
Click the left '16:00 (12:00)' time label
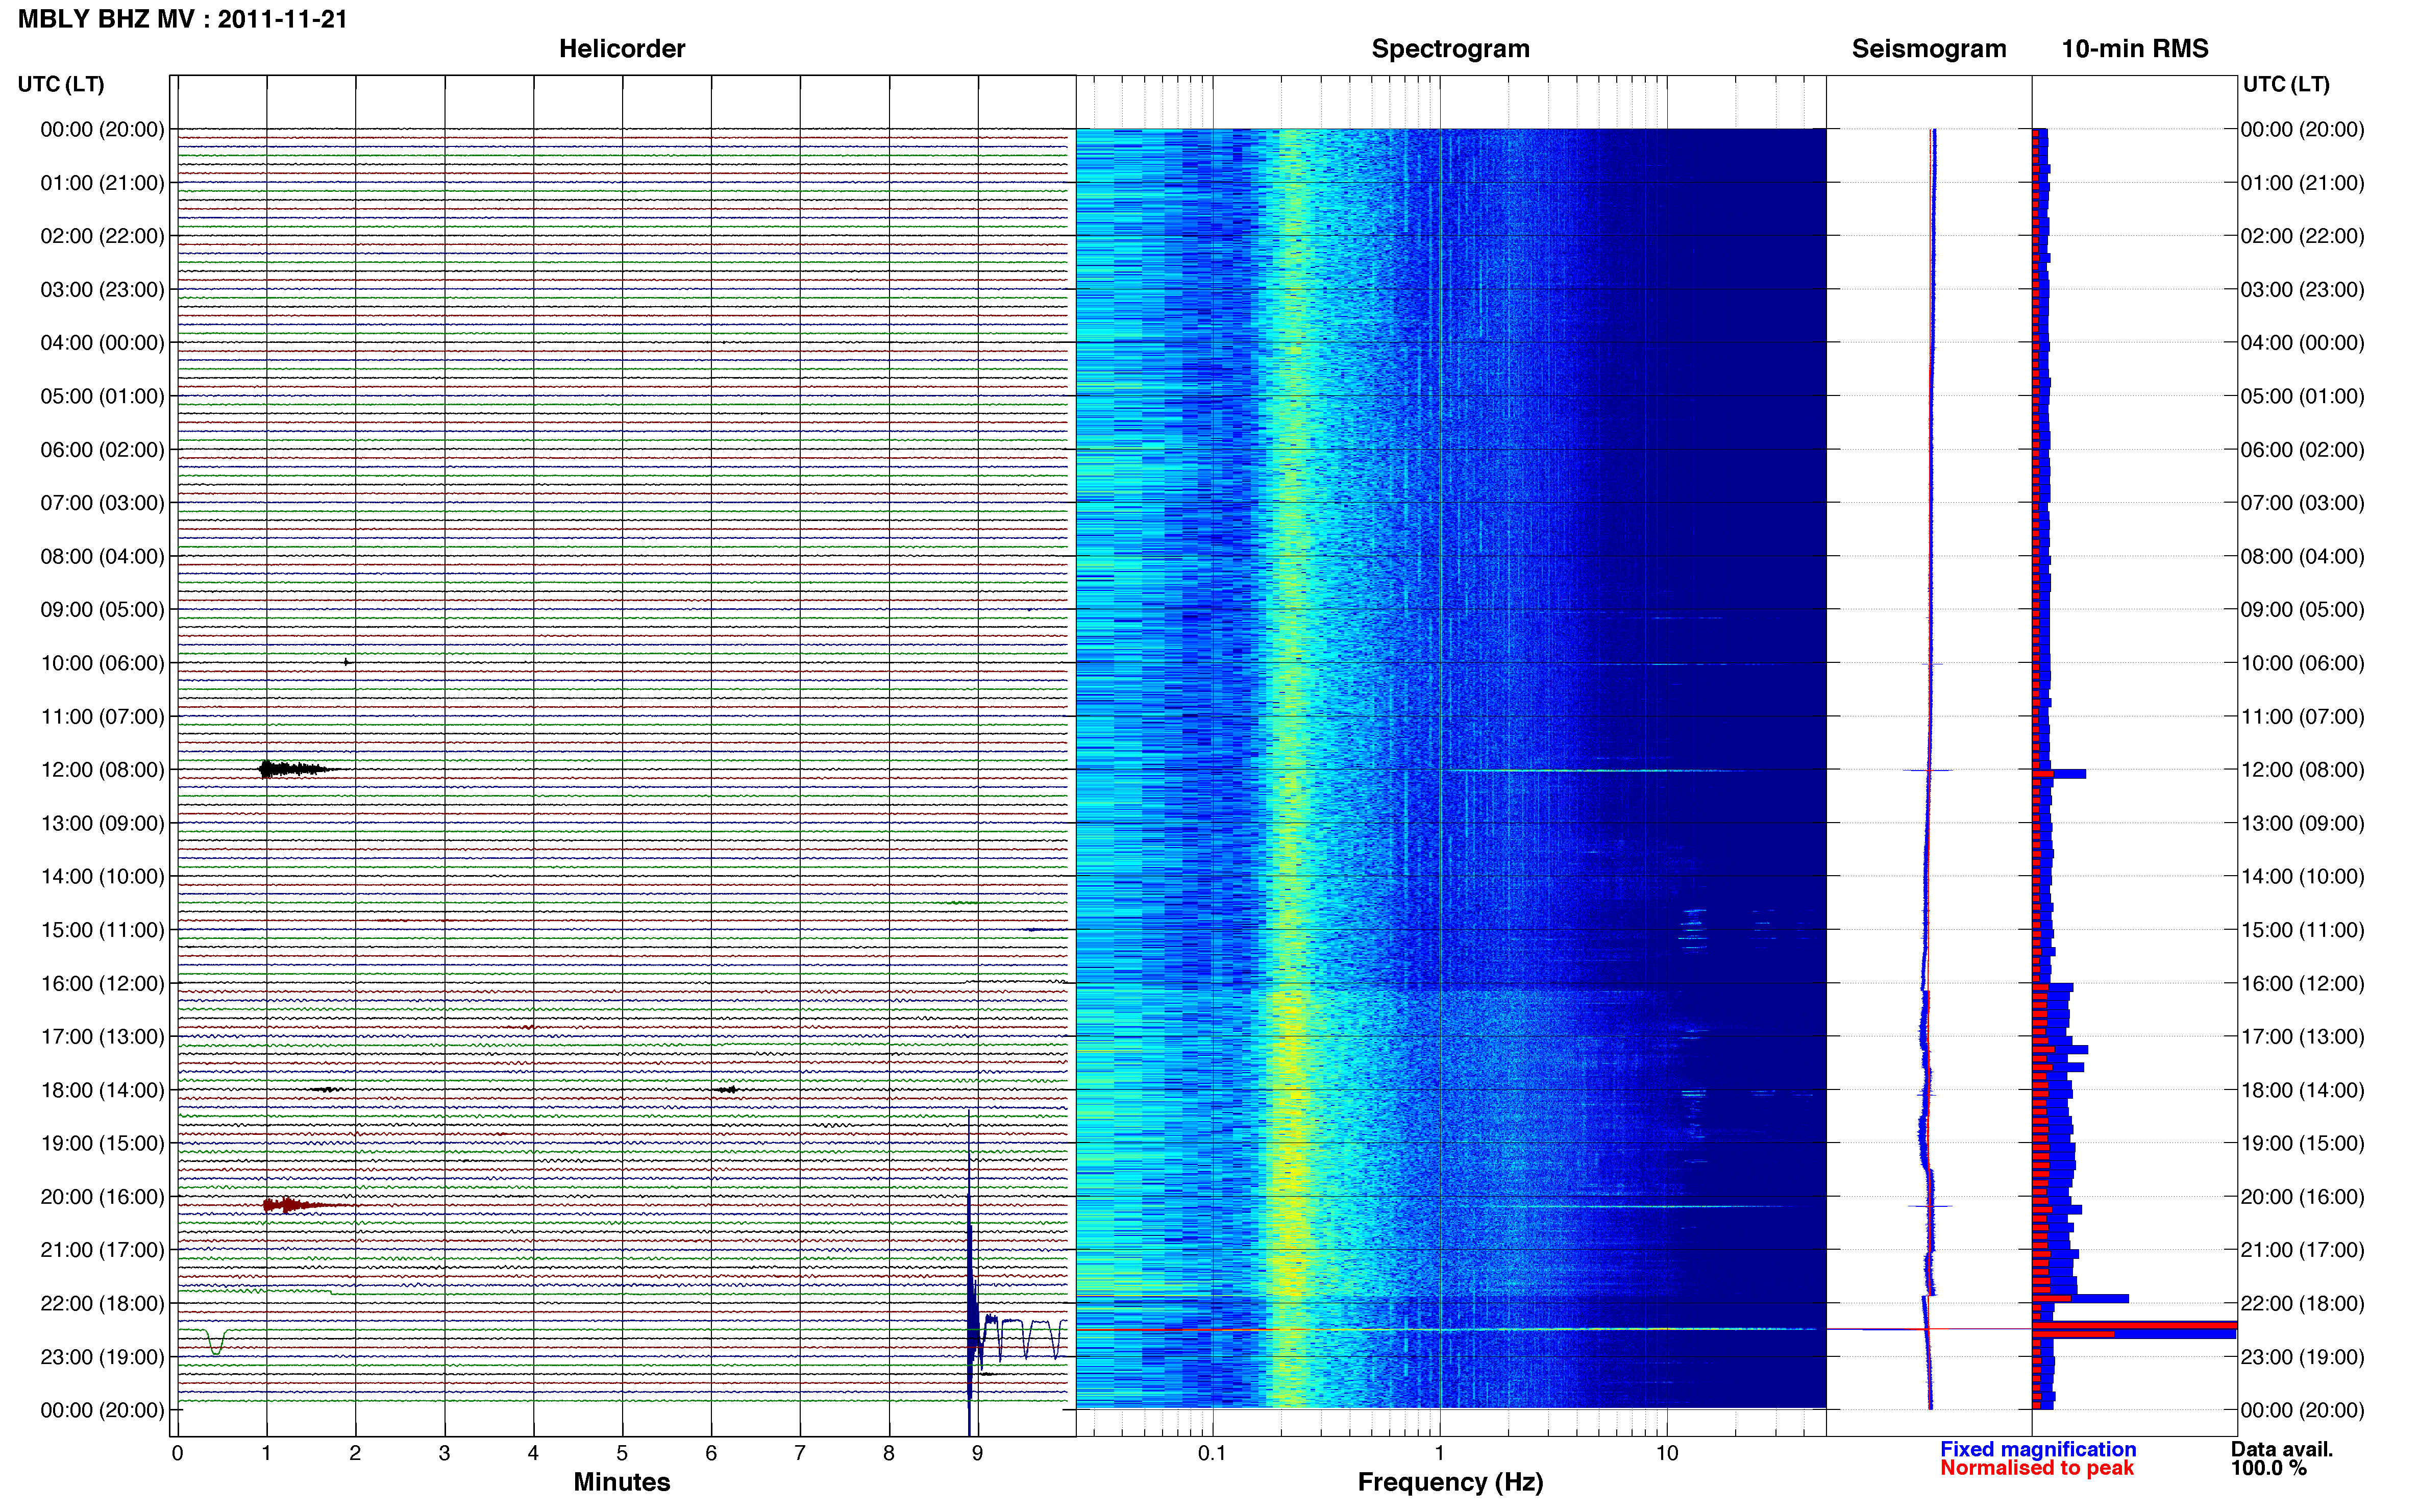pyautogui.click(x=102, y=984)
